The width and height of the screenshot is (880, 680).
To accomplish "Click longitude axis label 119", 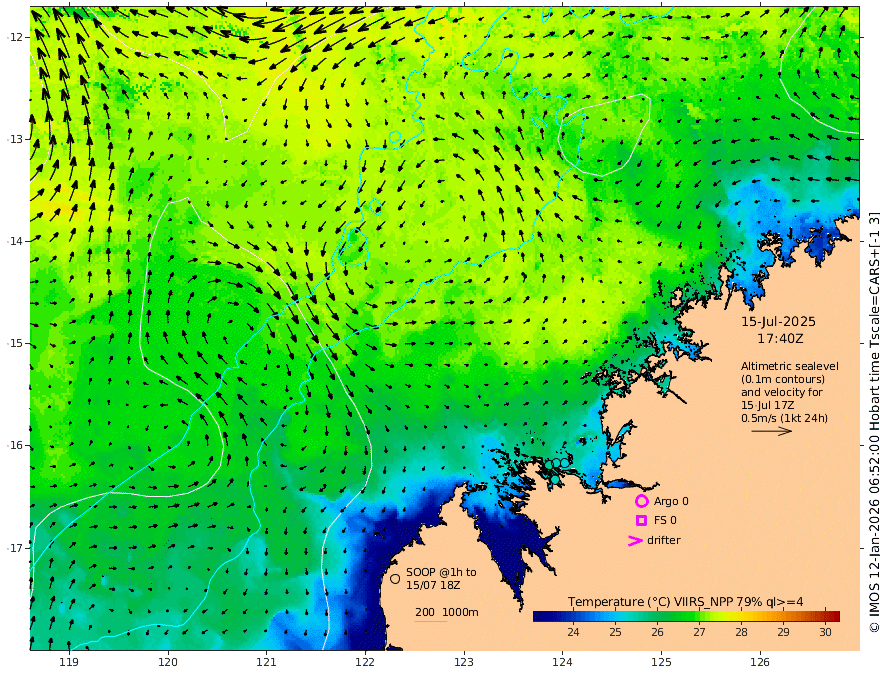I will tap(69, 662).
